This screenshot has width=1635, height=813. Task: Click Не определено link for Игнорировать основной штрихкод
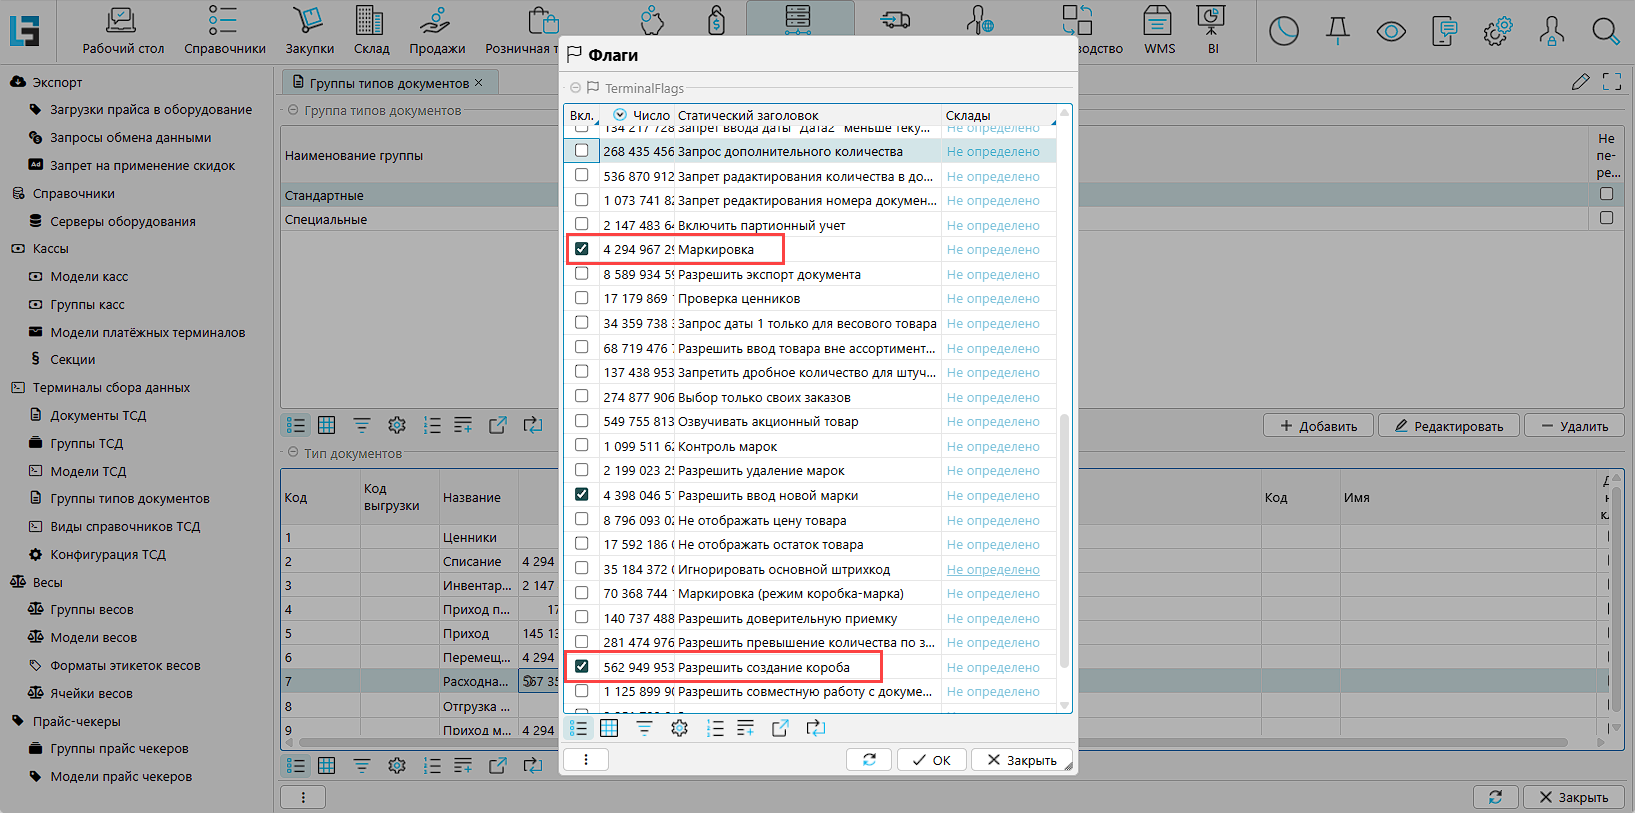[x=993, y=569]
